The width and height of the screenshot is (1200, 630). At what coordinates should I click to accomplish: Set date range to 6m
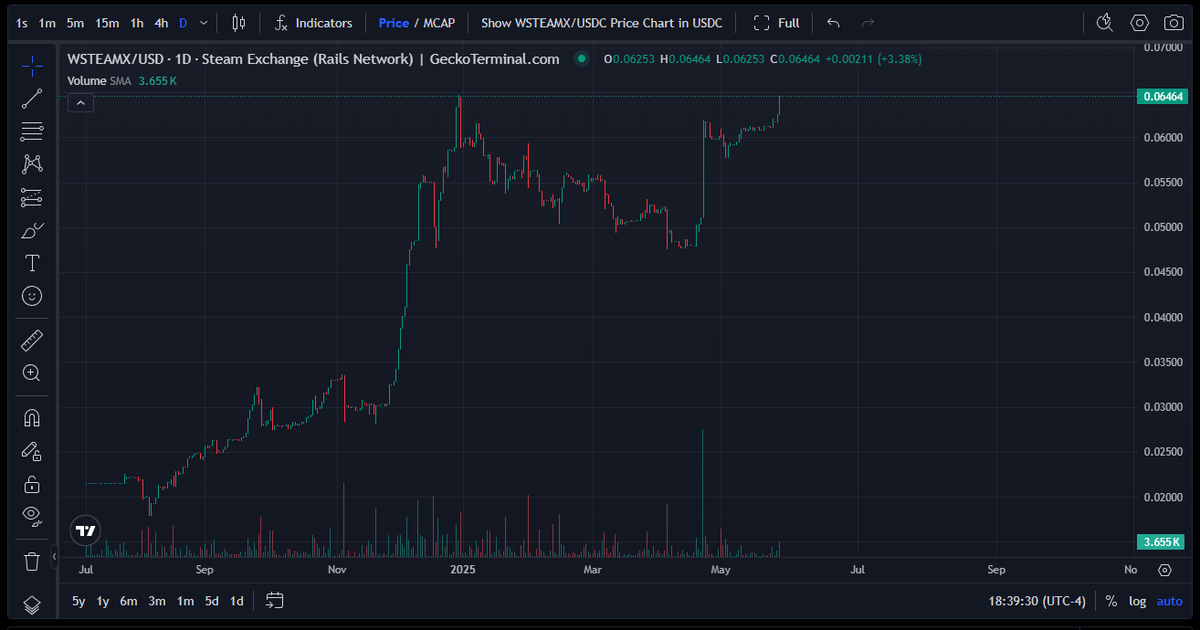point(129,601)
